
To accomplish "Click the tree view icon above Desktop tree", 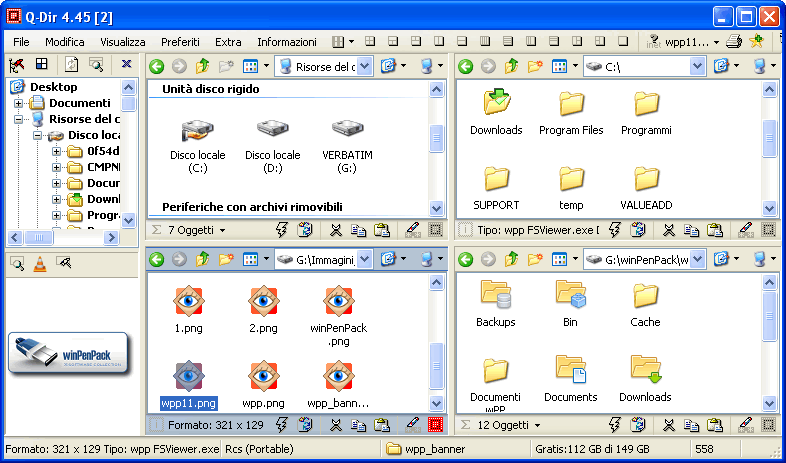I will pyautogui.click(x=17, y=64).
